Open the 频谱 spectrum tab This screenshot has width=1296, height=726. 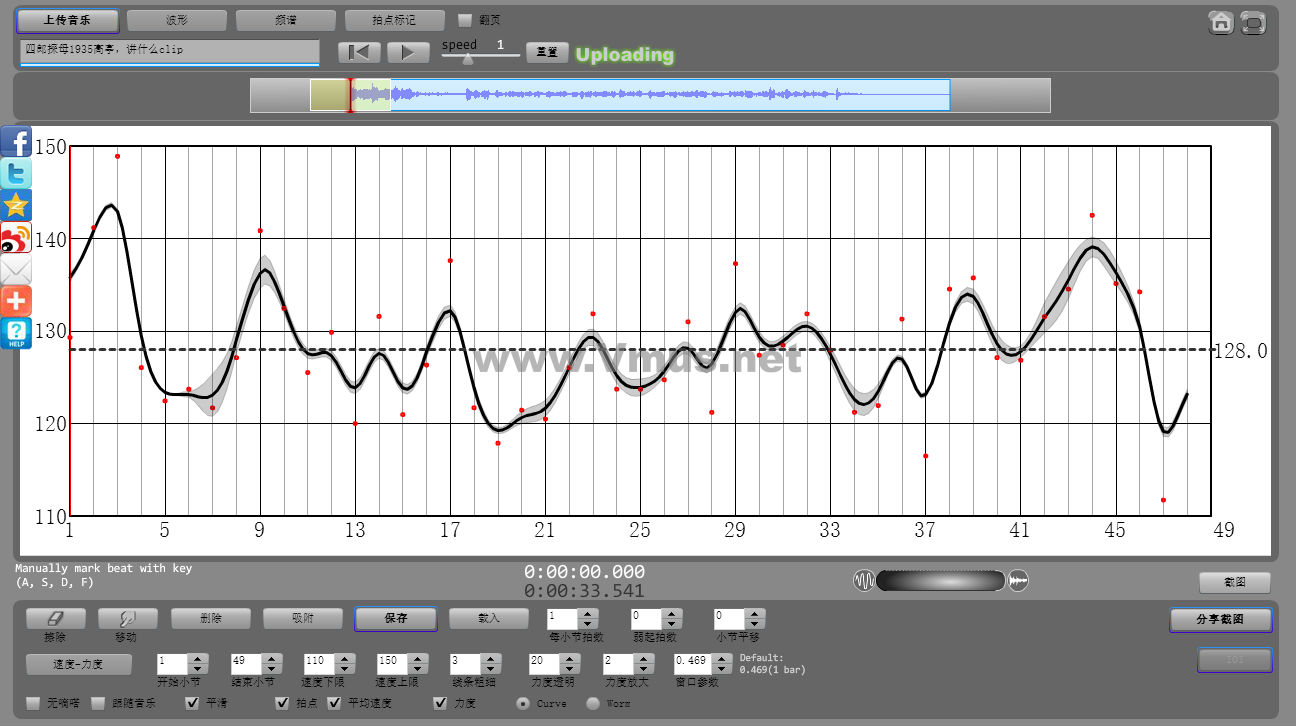285,20
